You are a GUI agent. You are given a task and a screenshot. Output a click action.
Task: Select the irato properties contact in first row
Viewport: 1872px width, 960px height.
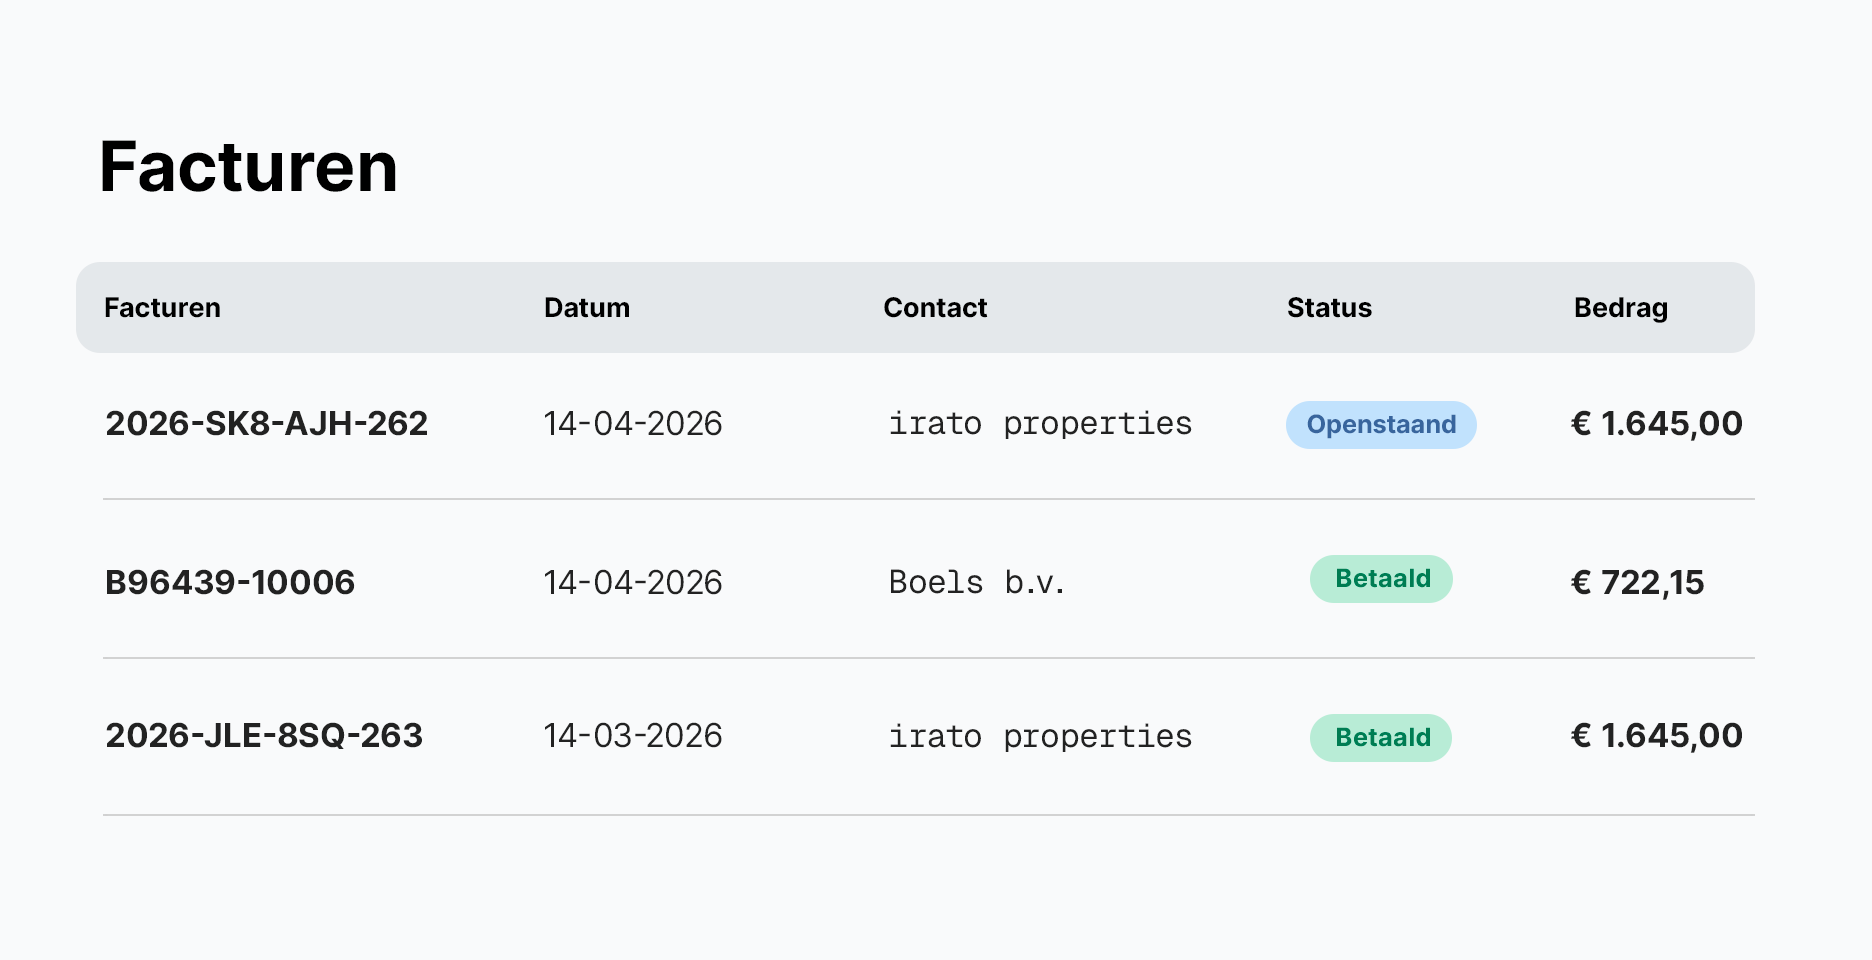1040,424
